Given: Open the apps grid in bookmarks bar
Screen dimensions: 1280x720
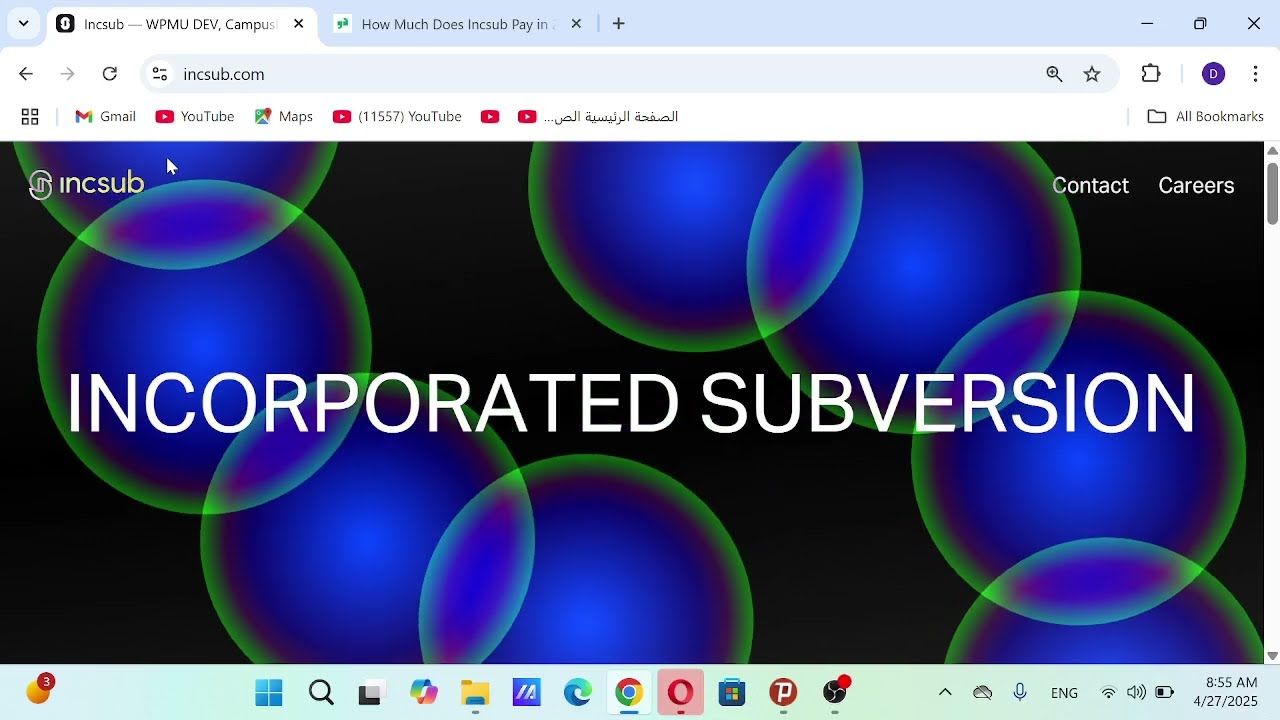Looking at the screenshot, I should (x=30, y=117).
